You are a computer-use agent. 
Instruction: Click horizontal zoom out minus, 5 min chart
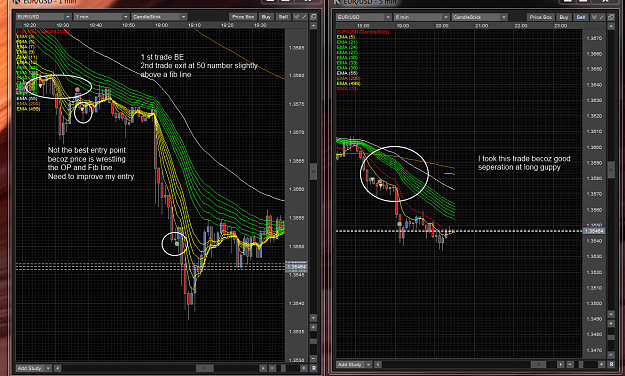(570, 364)
